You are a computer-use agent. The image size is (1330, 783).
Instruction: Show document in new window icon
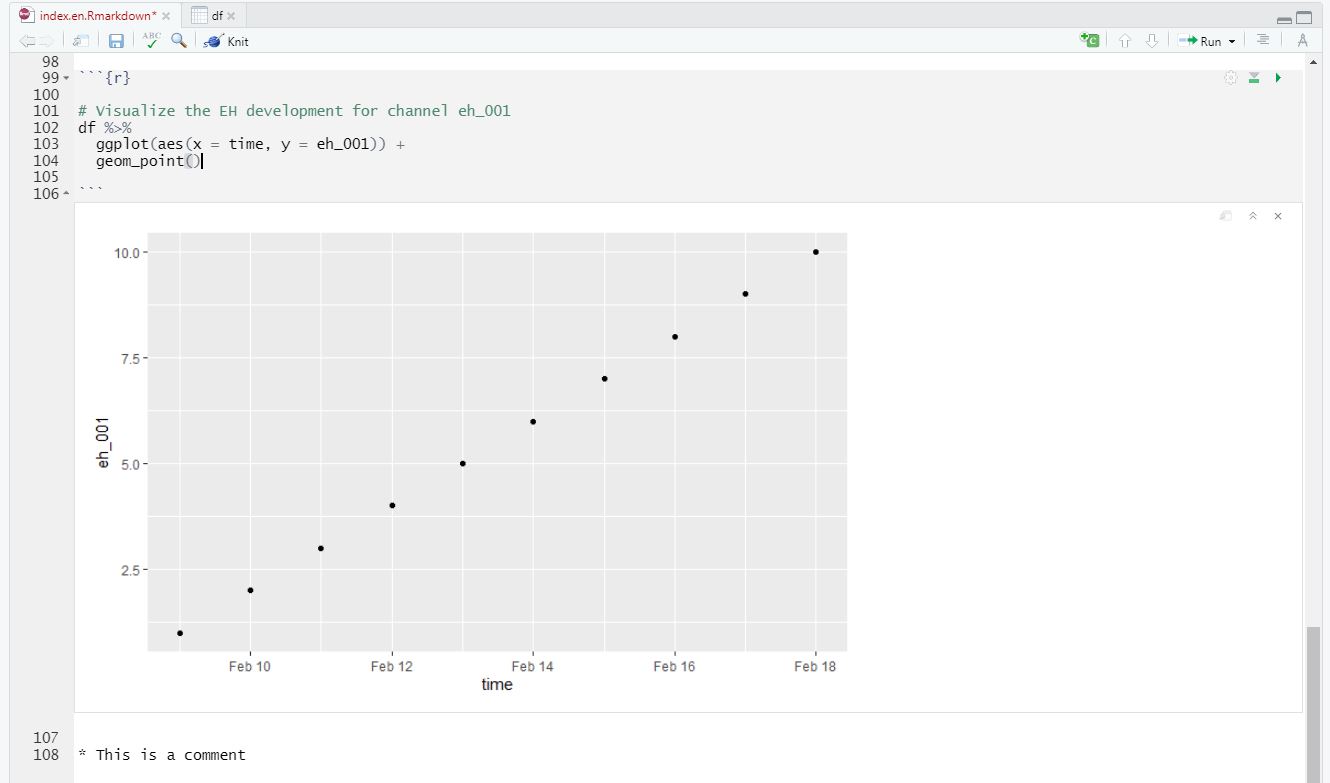pos(82,41)
